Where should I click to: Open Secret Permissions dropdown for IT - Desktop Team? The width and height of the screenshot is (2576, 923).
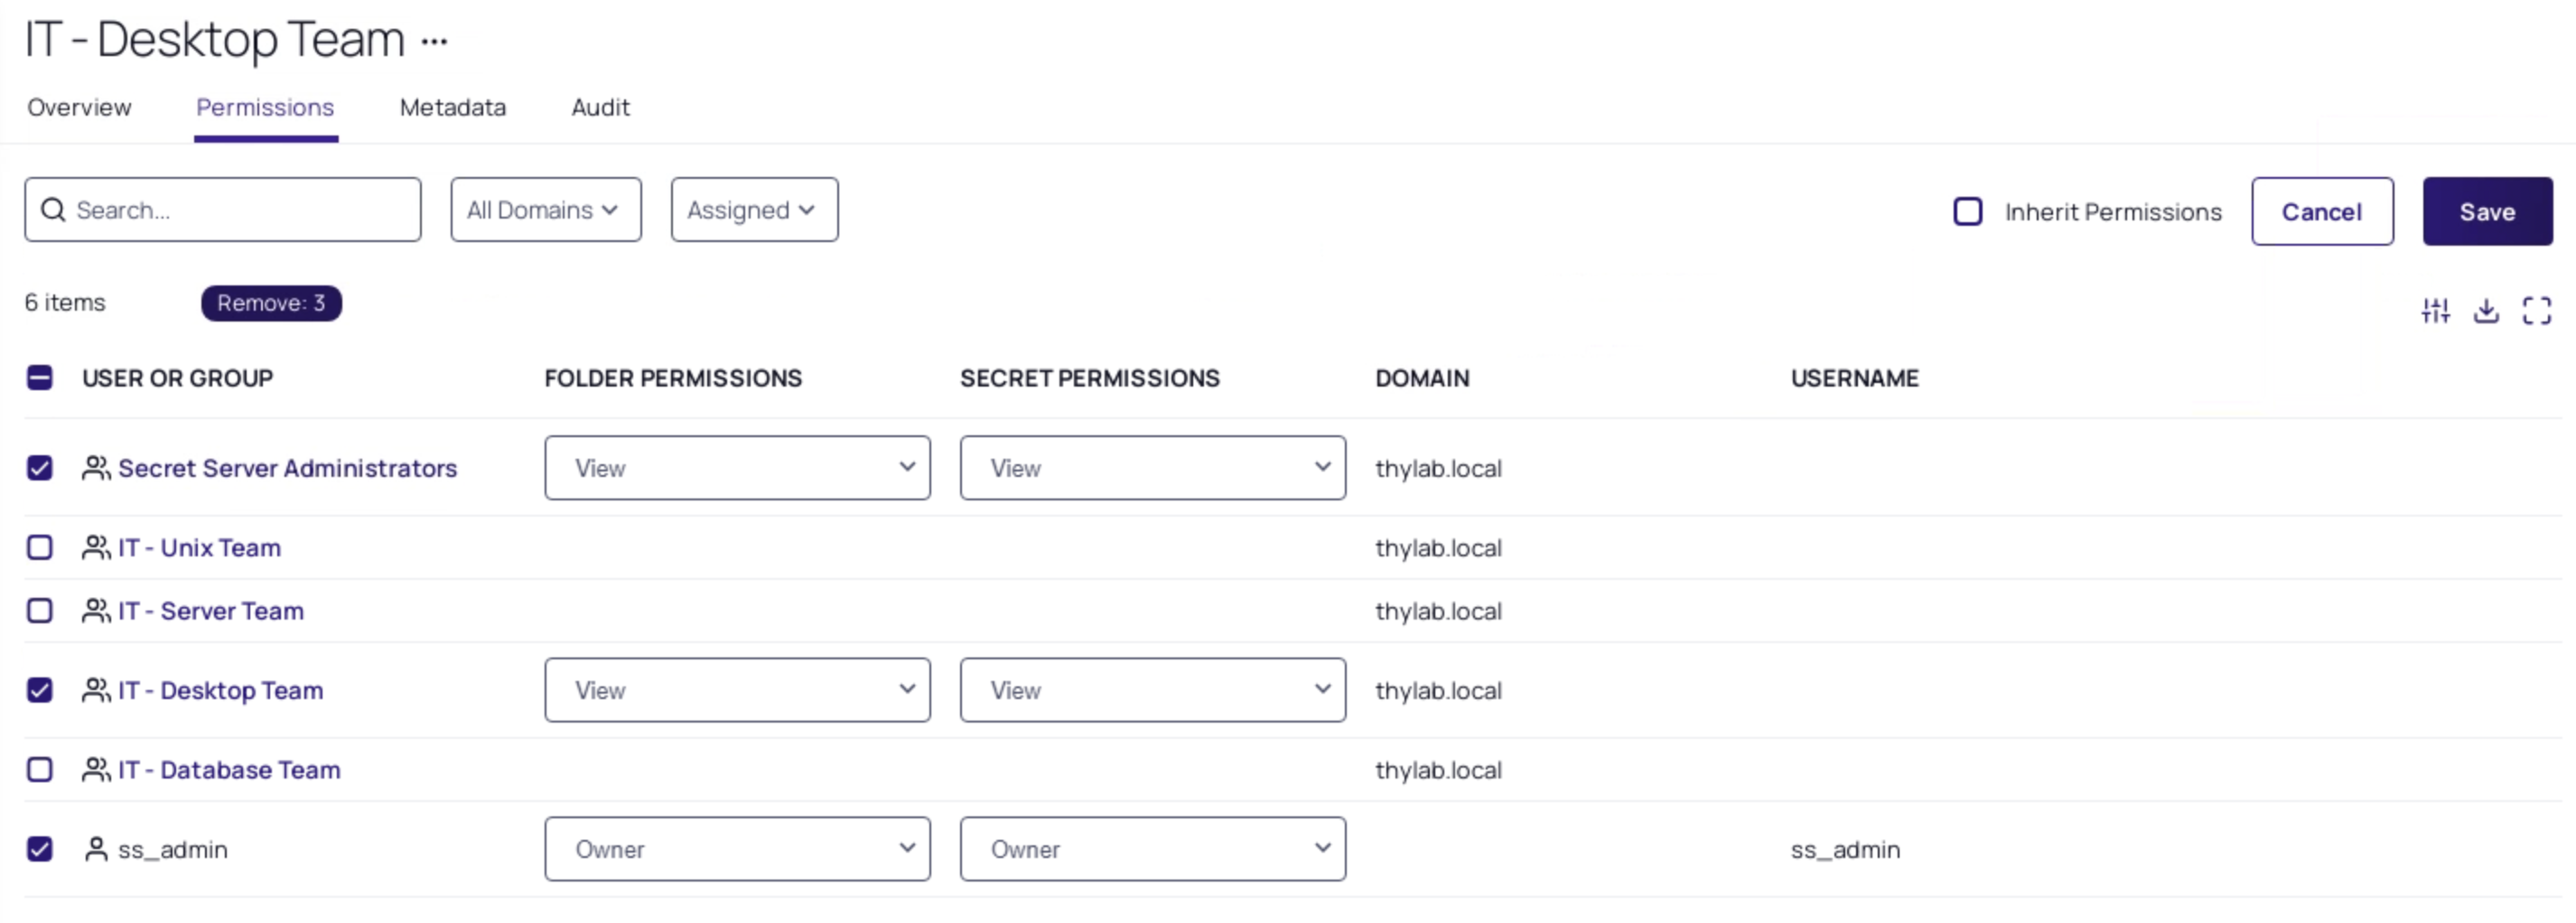1152,690
